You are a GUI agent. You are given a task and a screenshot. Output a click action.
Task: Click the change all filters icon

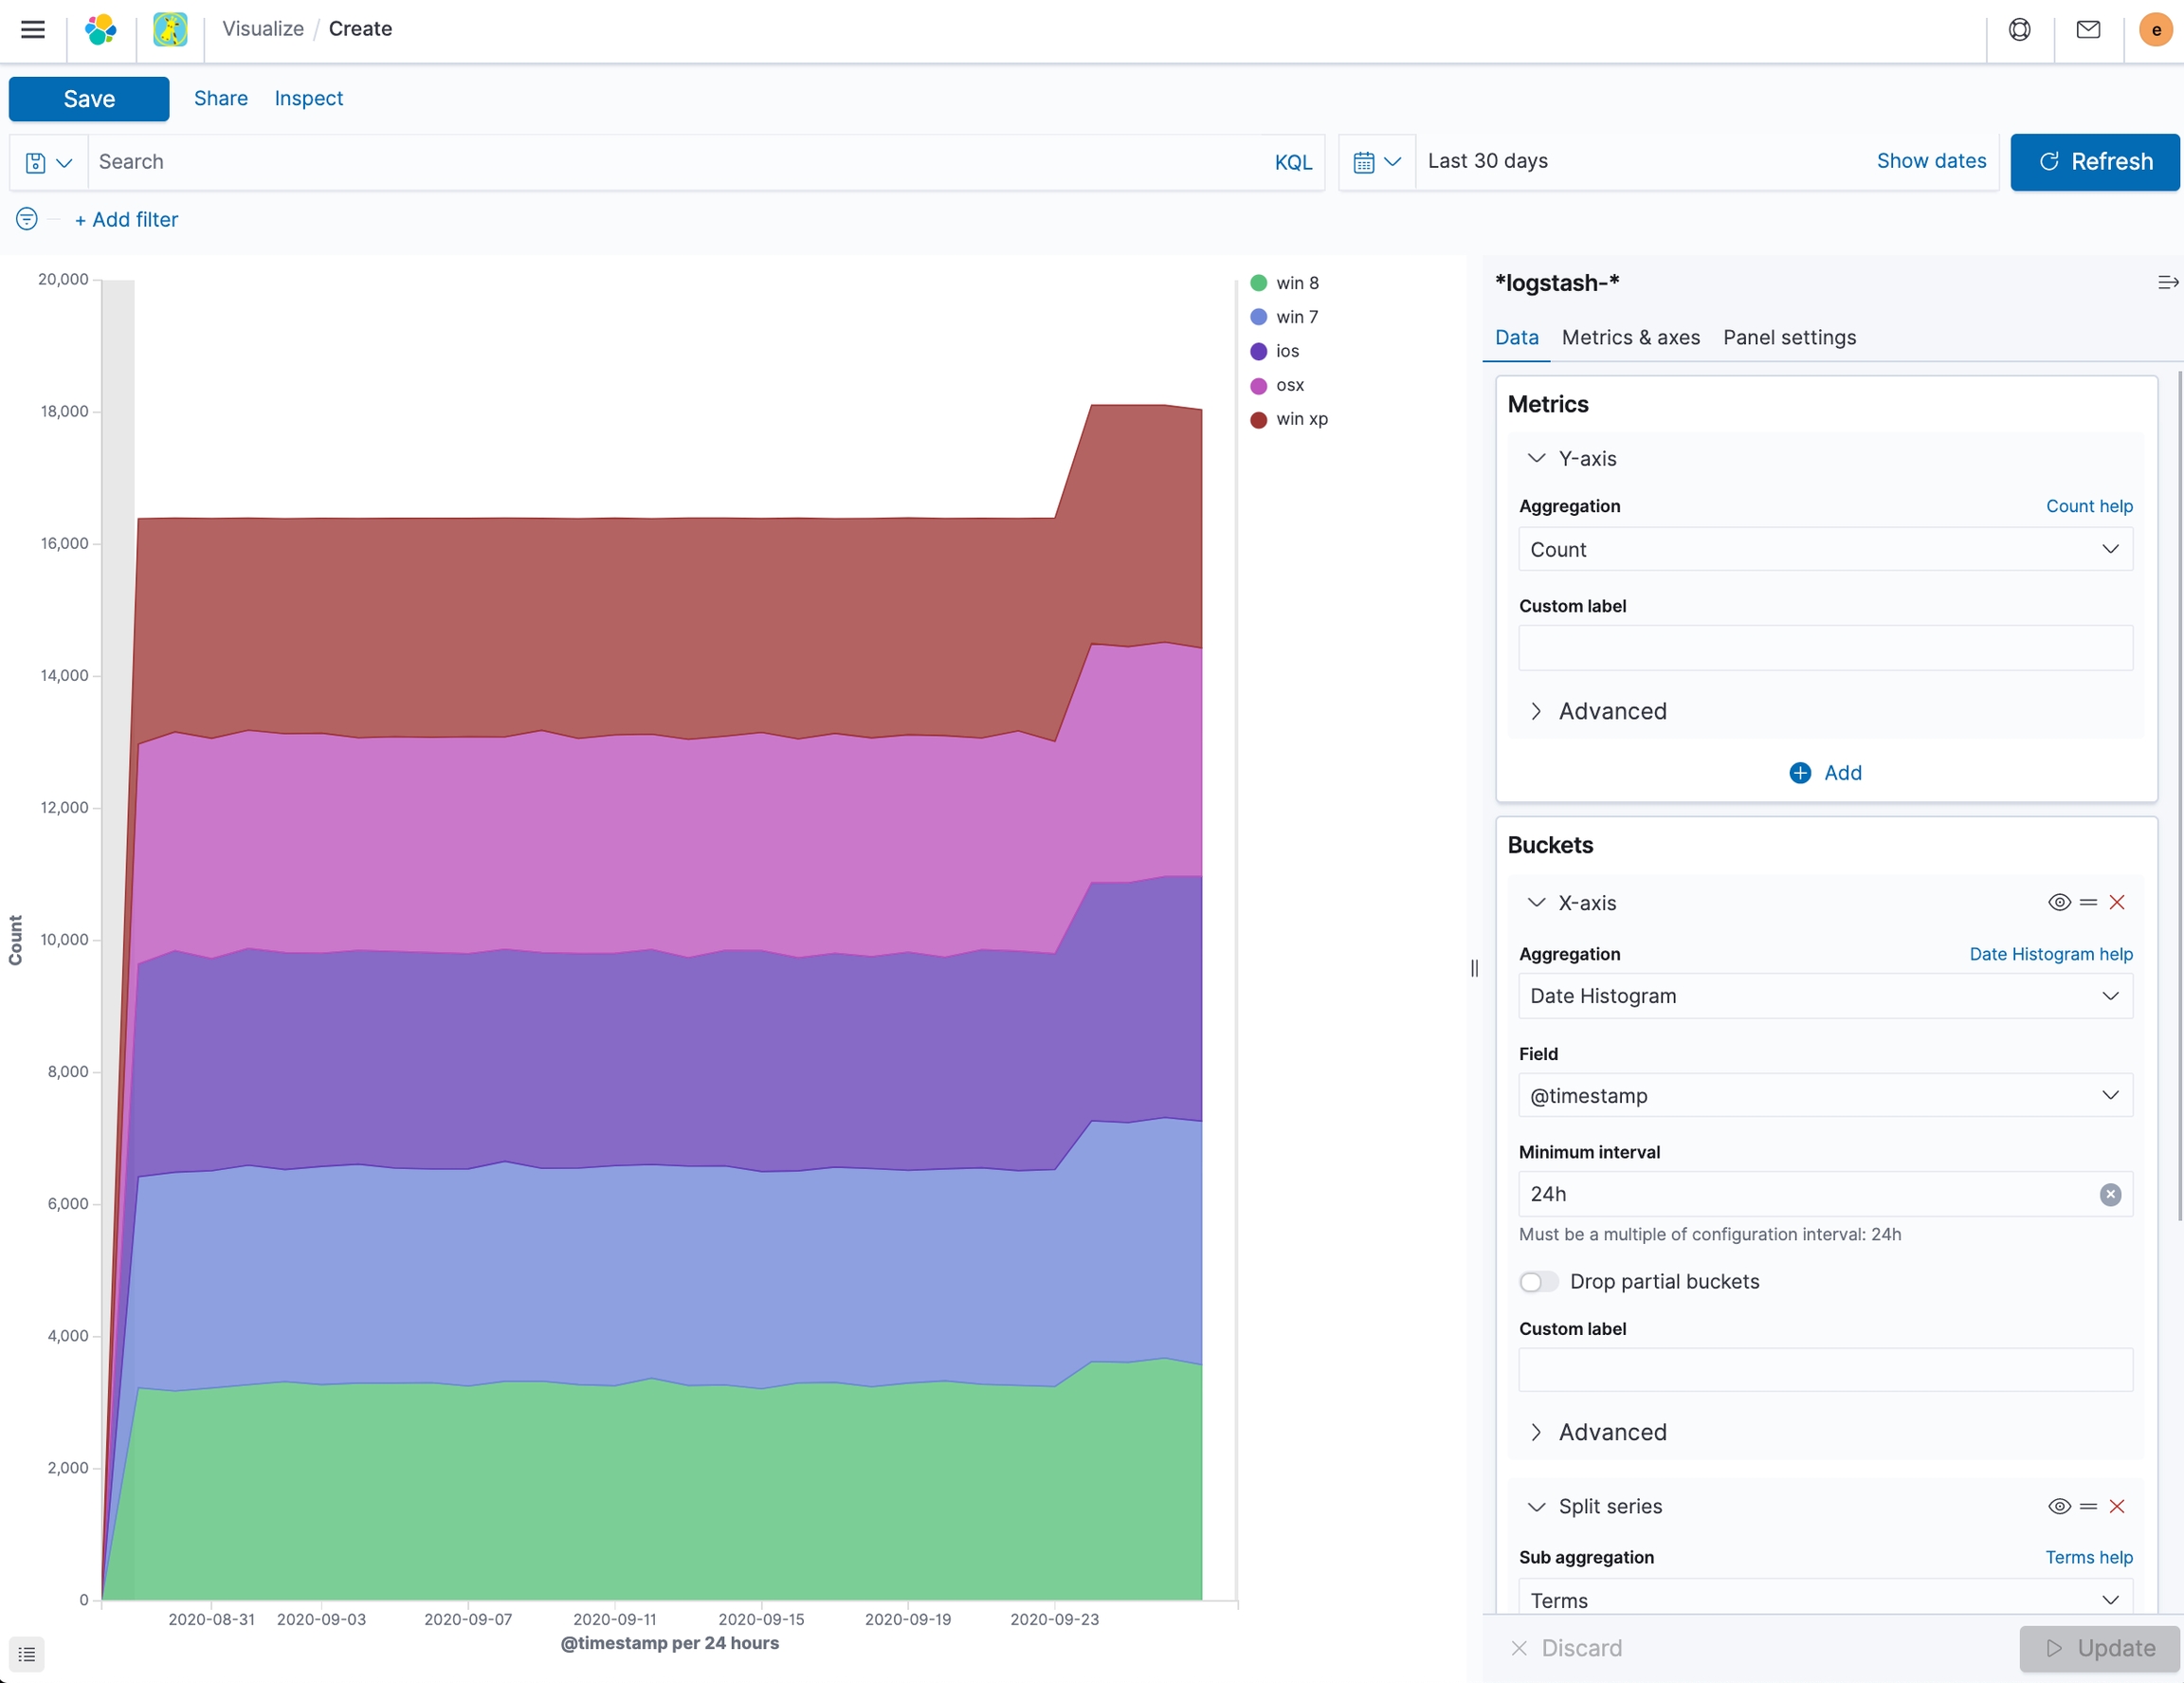pos(27,219)
